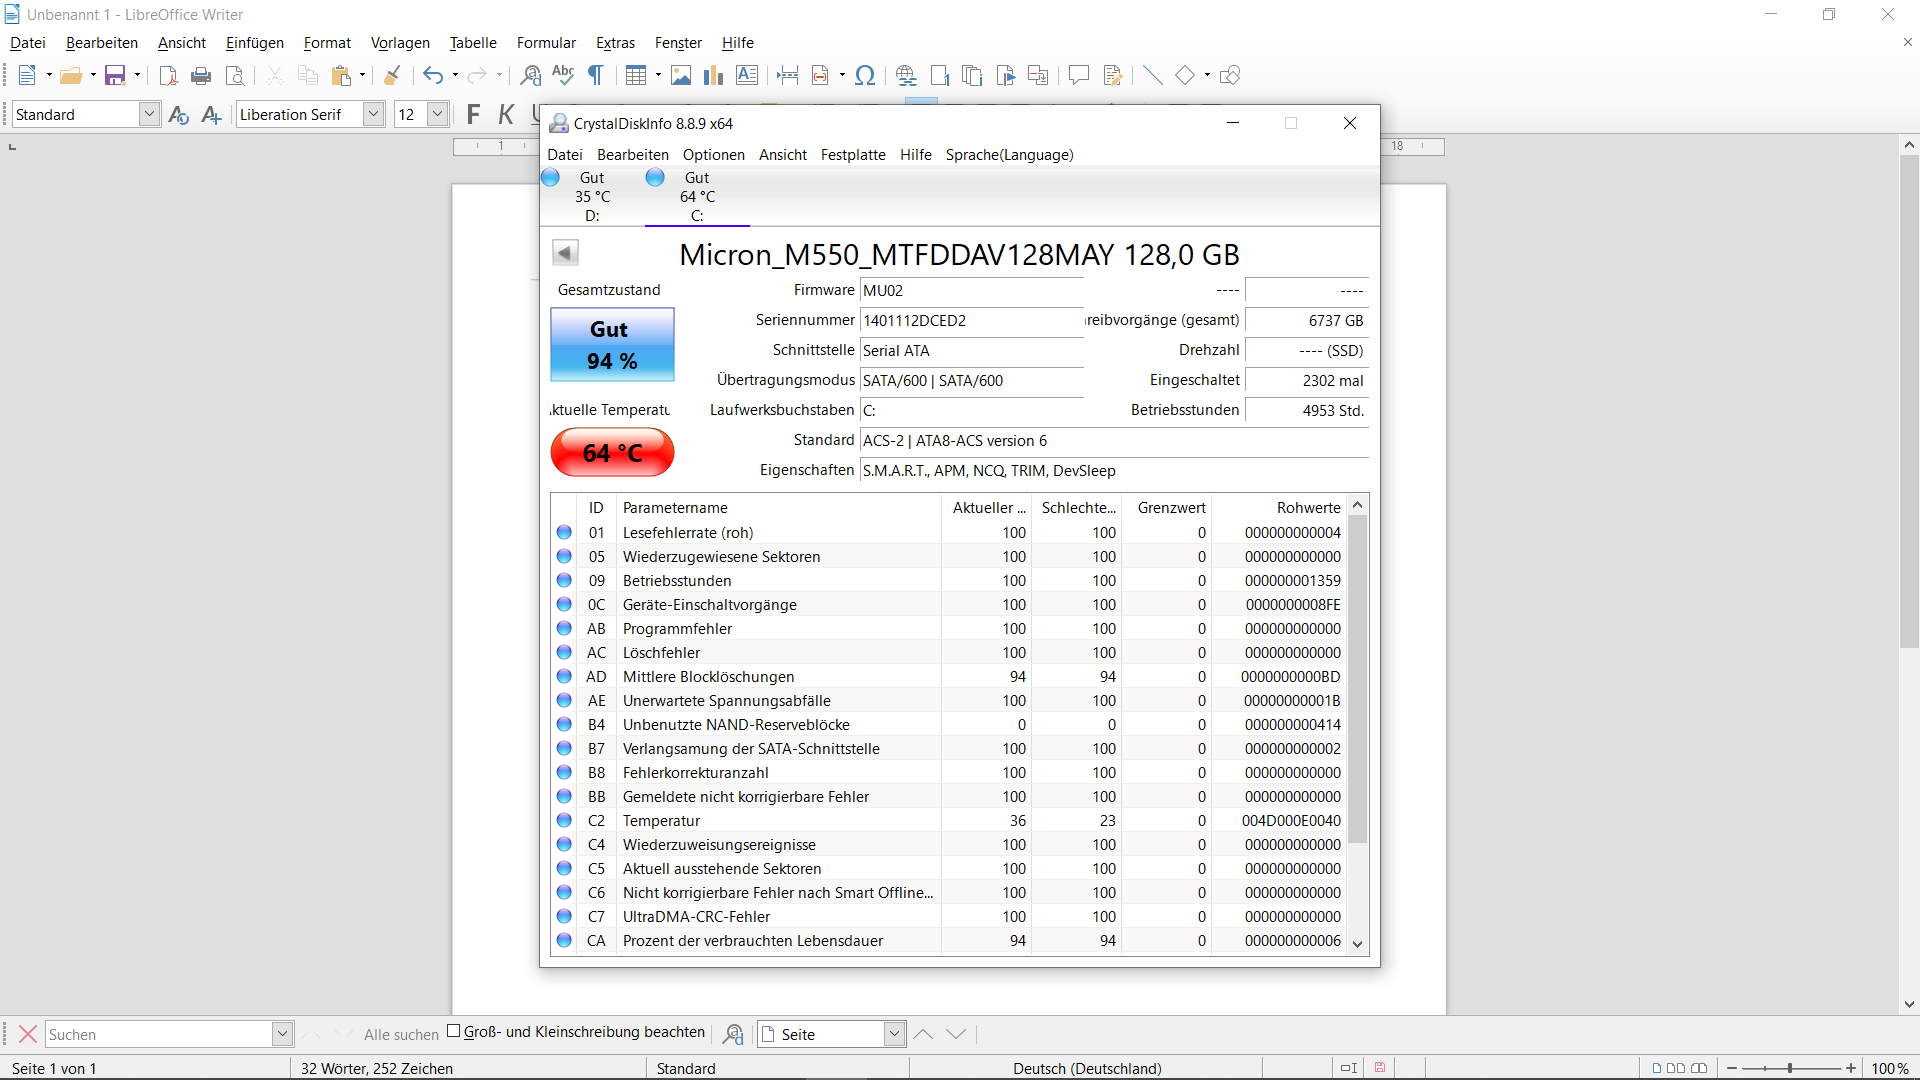The width and height of the screenshot is (1920, 1080).
Task: Open the font size 12 dropdown
Action: click(x=437, y=114)
